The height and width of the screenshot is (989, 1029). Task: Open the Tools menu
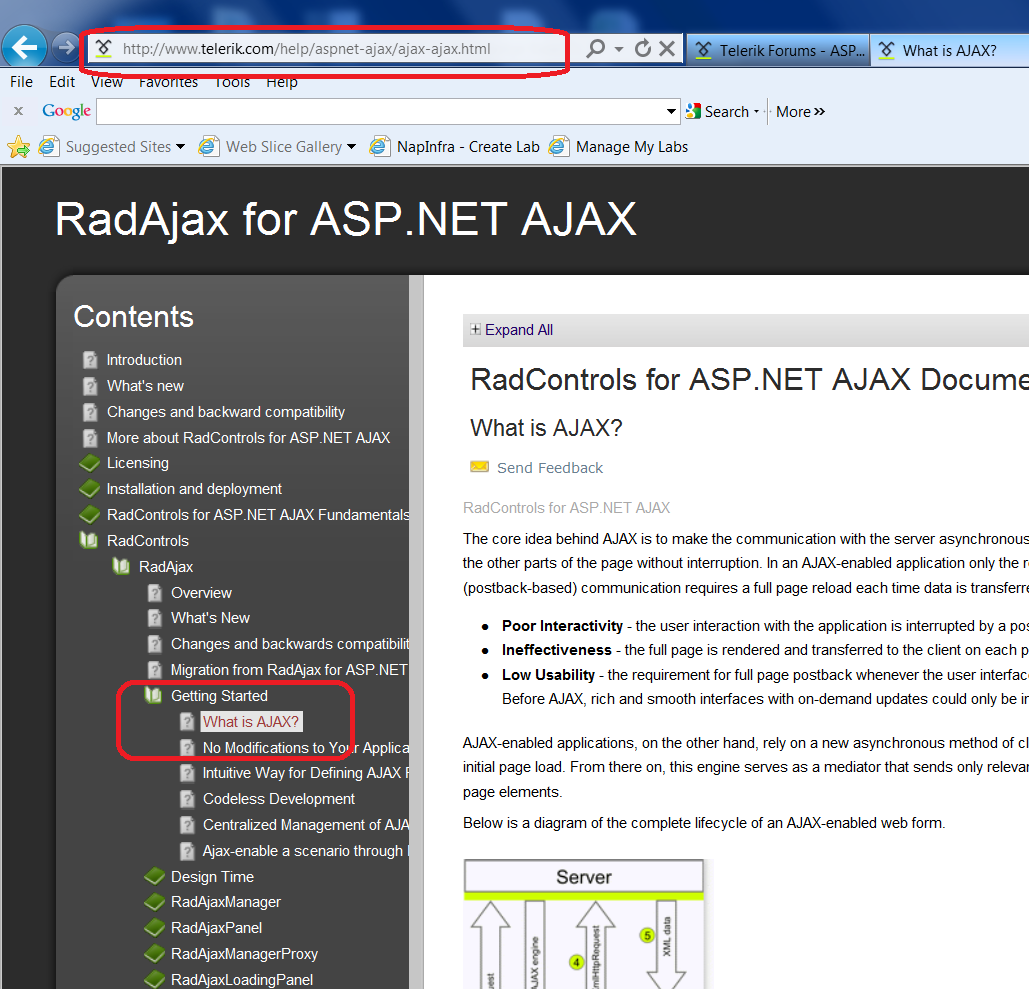tap(232, 82)
